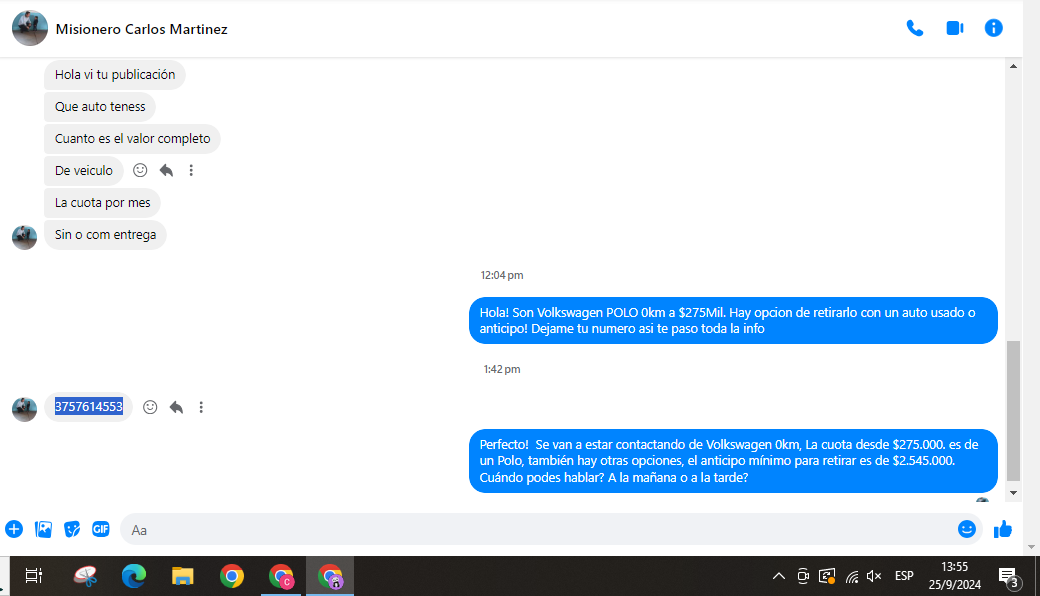This screenshot has width=1040, height=596.
Task: Open the conversation information panel
Action: coord(993,28)
